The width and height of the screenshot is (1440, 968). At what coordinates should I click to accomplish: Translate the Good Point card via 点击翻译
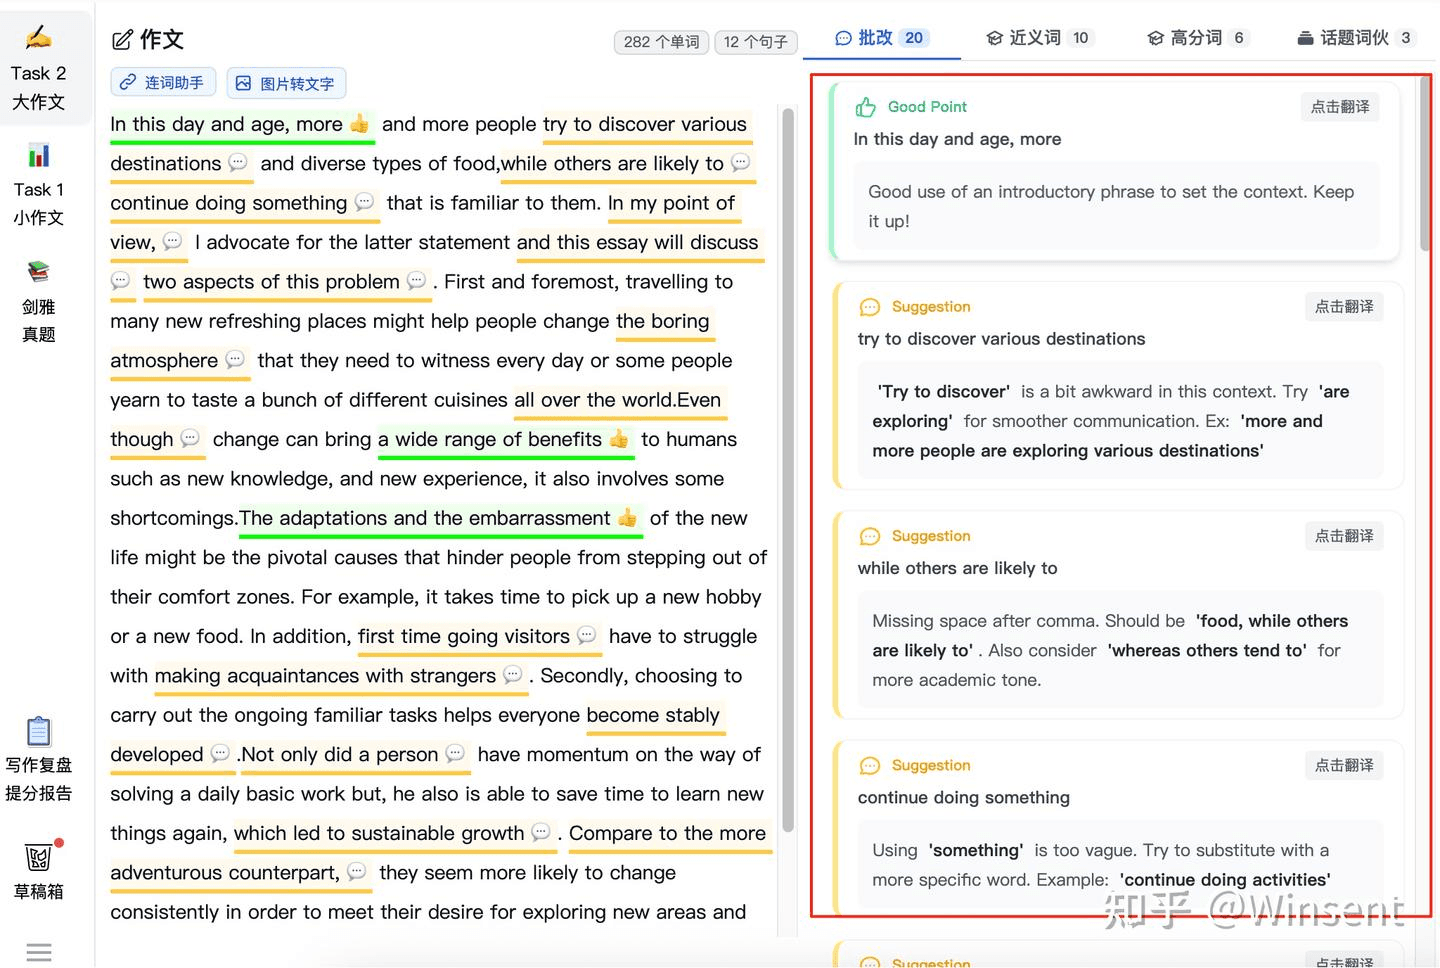tap(1340, 107)
